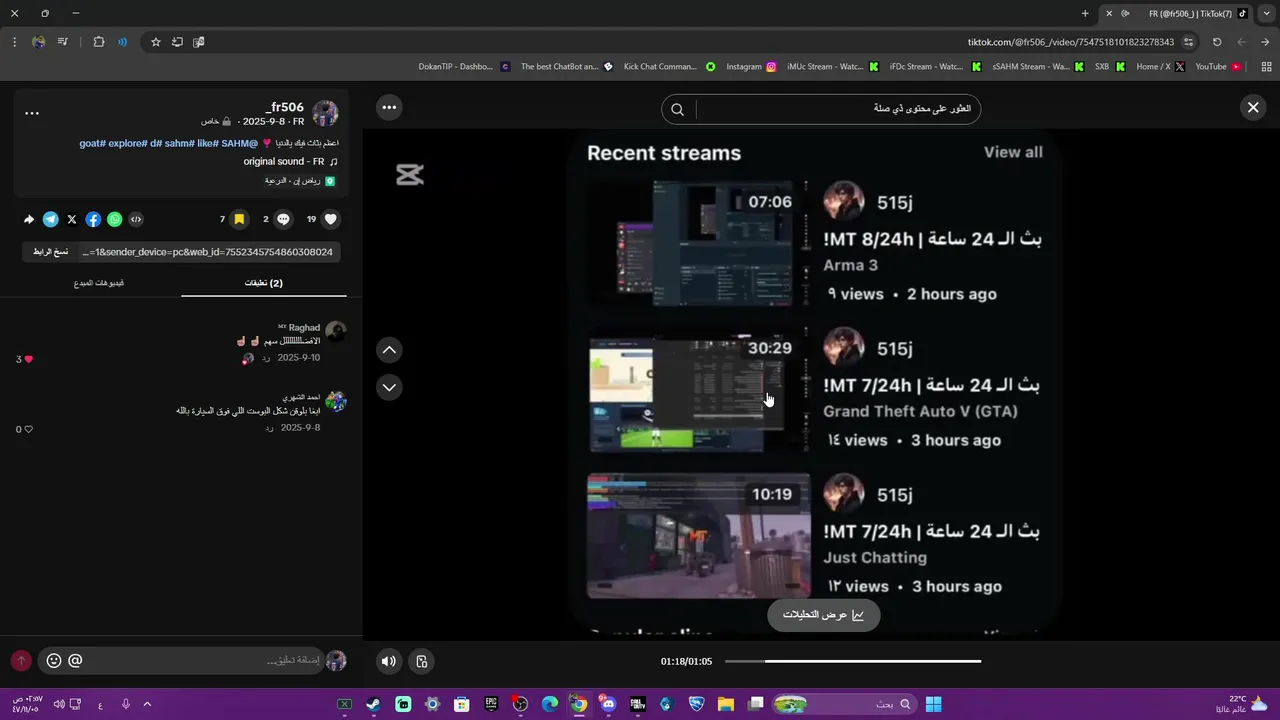
Task: Open the _fr506 profile avatar
Action: 325,113
